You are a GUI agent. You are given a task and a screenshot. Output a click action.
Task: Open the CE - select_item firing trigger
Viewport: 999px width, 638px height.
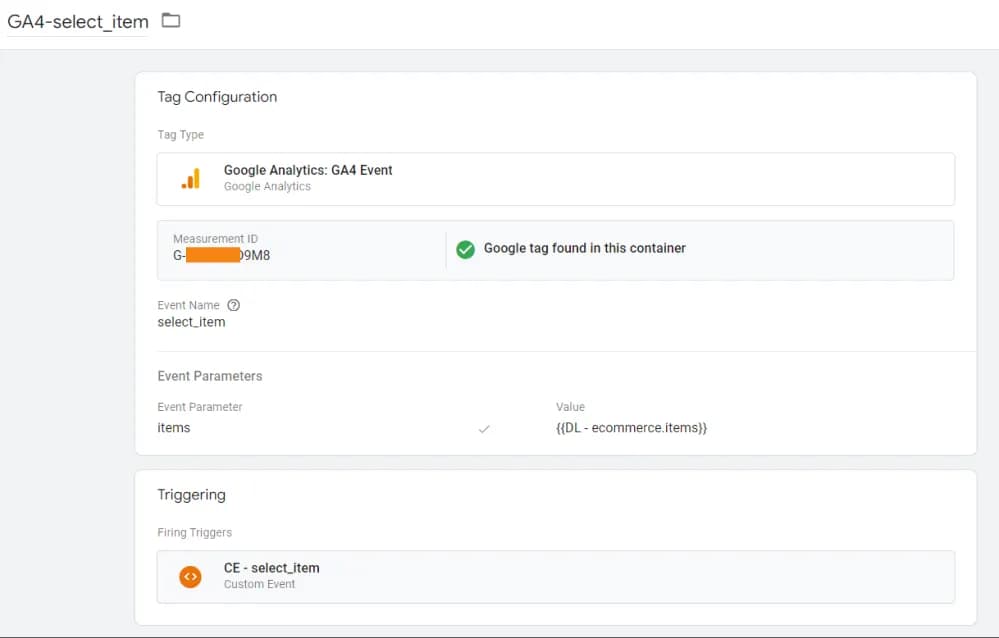tap(556, 577)
